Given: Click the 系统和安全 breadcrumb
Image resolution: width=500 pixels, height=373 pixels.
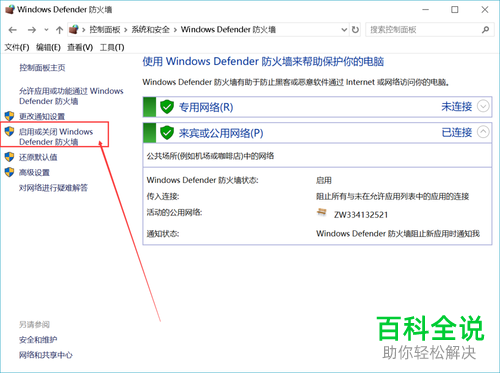Looking at the screenshot, I should pos(151,30).
